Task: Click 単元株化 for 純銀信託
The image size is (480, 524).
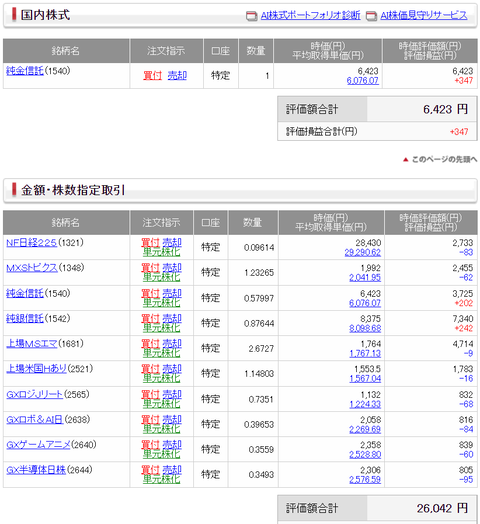Action: point(161,328)
